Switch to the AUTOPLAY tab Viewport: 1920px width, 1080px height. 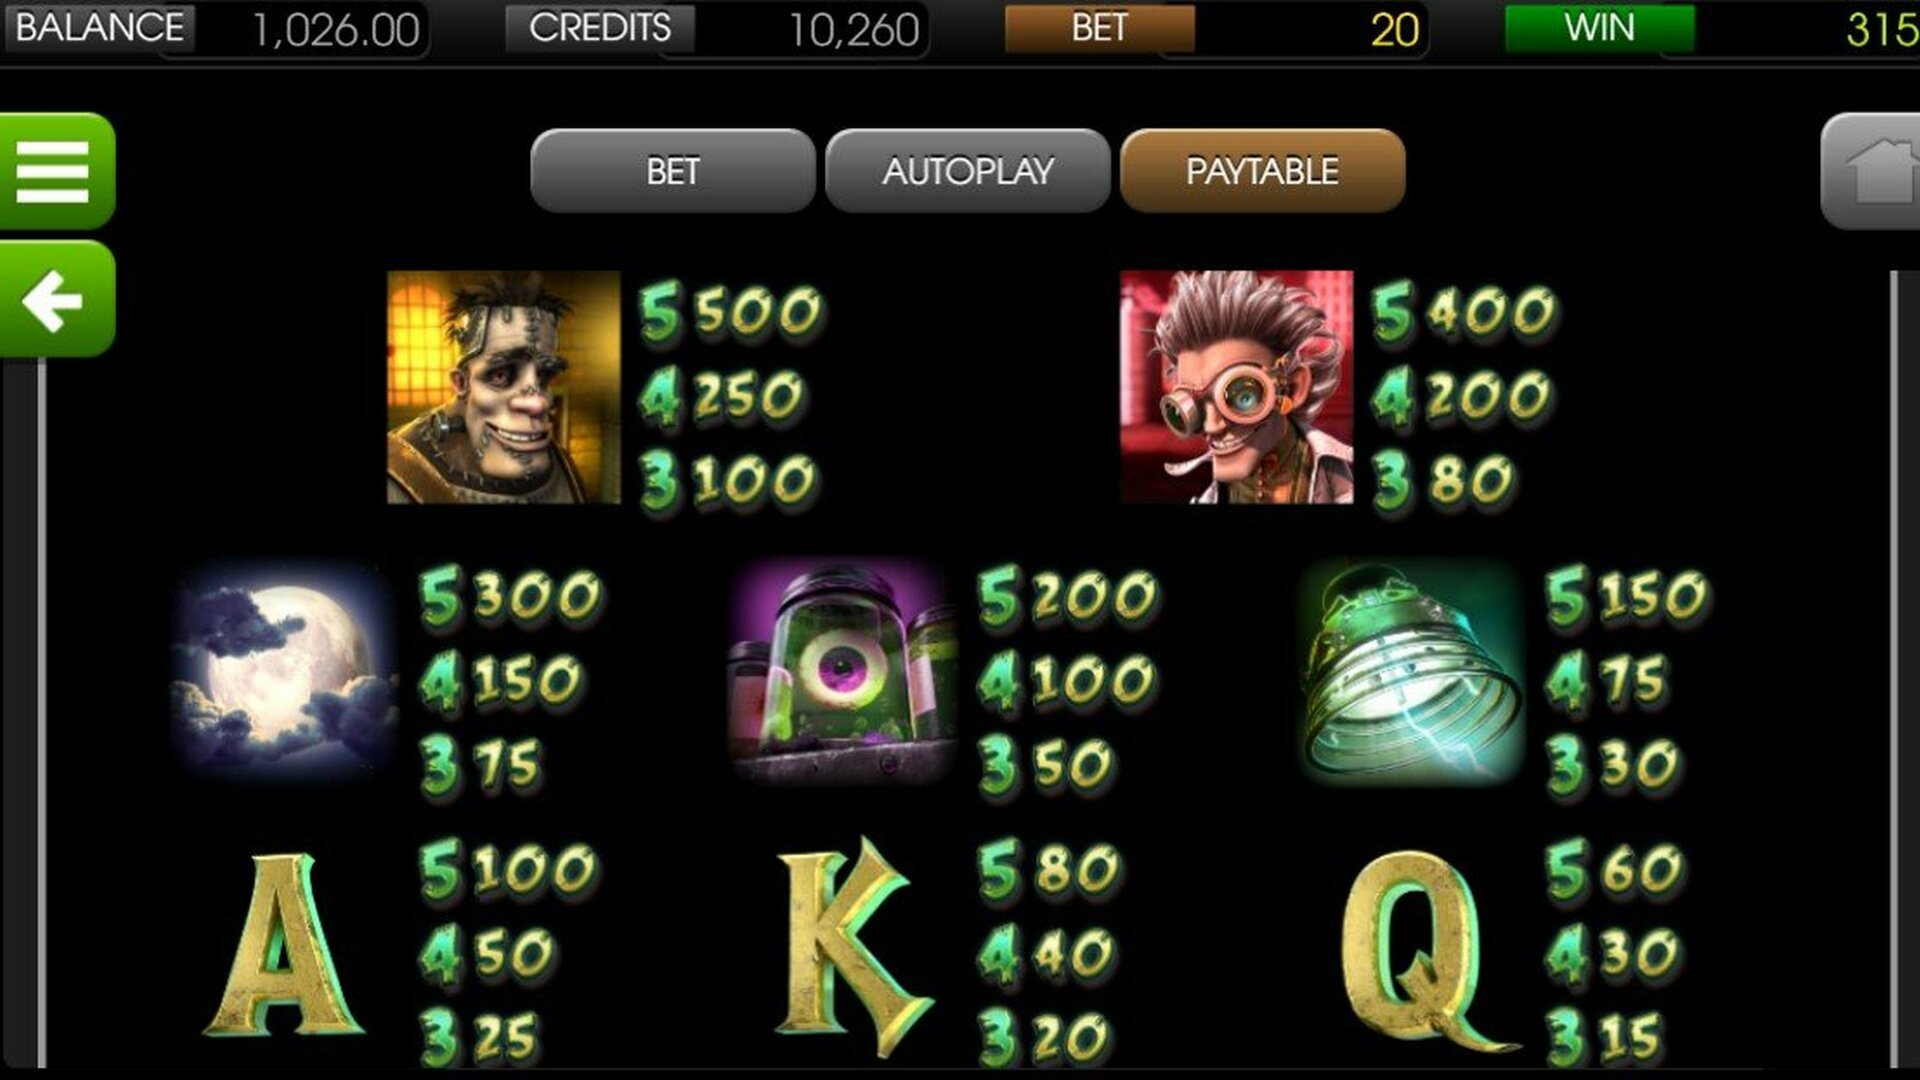[968, 170]
